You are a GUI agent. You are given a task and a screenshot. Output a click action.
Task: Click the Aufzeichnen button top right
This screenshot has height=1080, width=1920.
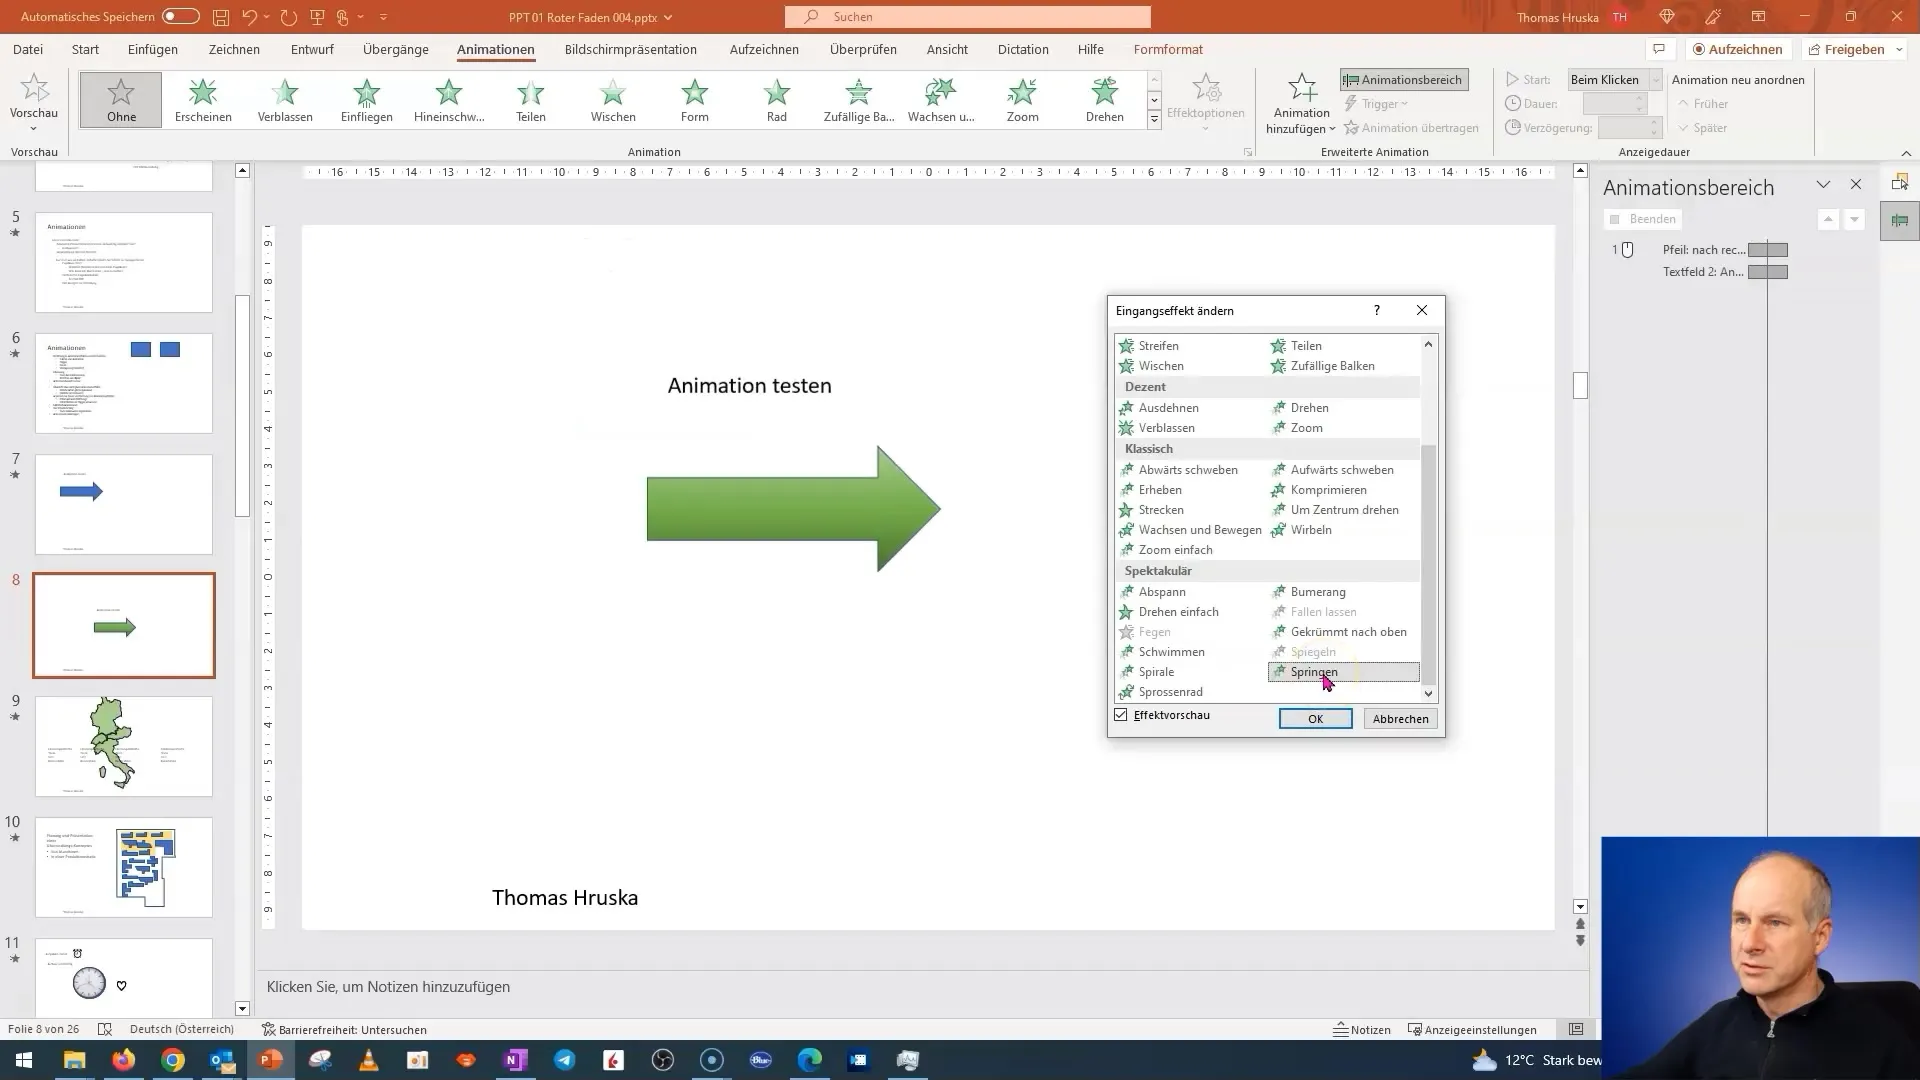click(1737, 49)
